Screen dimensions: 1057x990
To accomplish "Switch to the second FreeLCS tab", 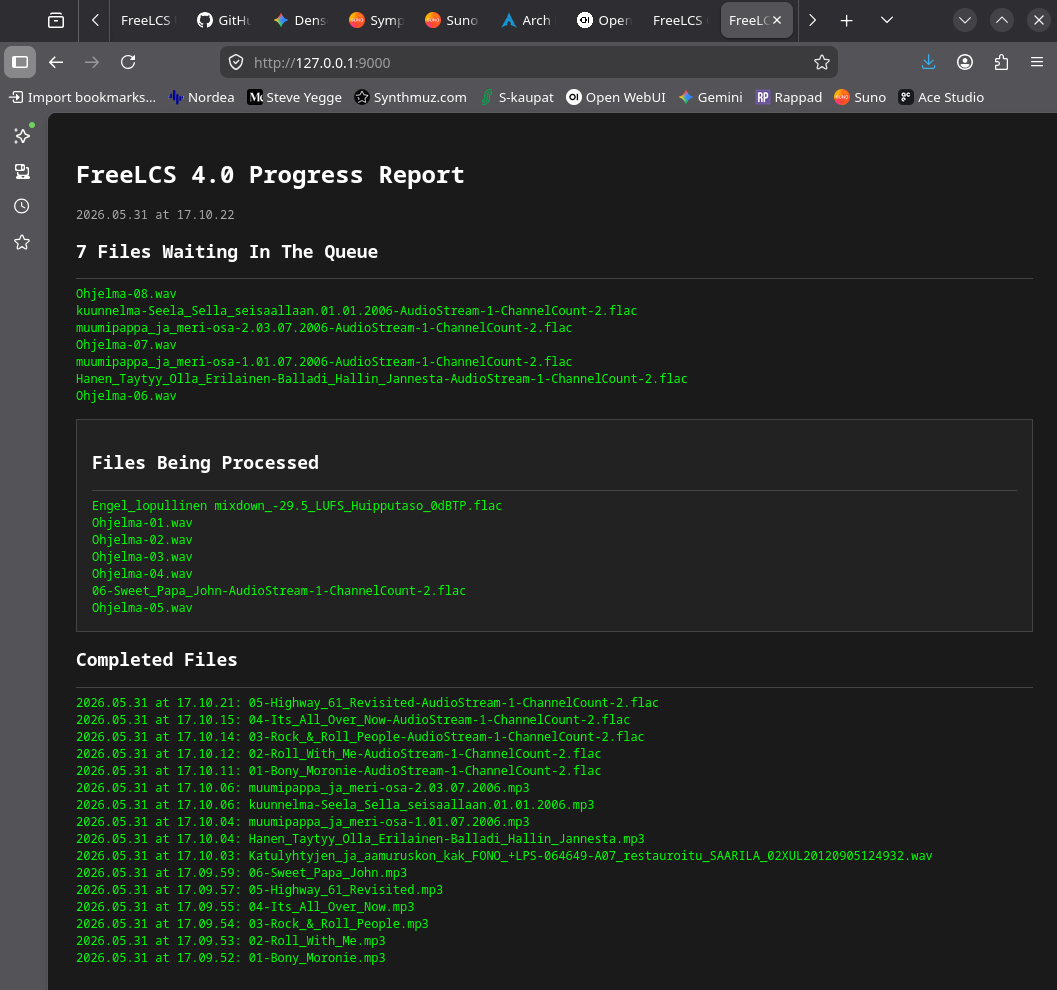I will (x=680, y=21).
